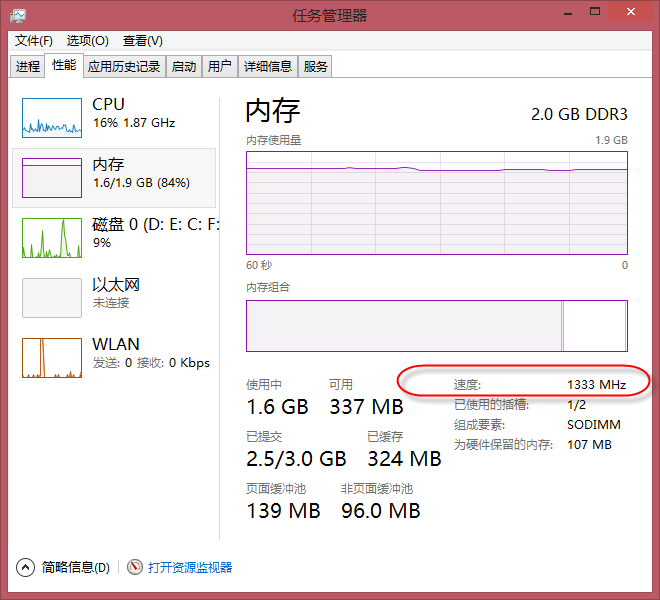This screenshot has height=600, width=660.
Task: Click the 1.6/1.9 GB (84%) memory label
Action: point(141,183)
